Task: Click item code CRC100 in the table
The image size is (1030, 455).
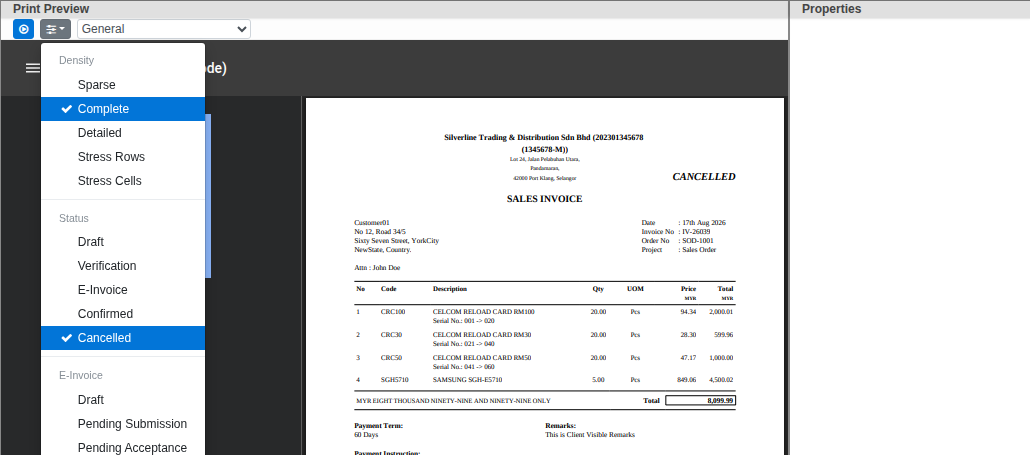Action: pos(393,312)
